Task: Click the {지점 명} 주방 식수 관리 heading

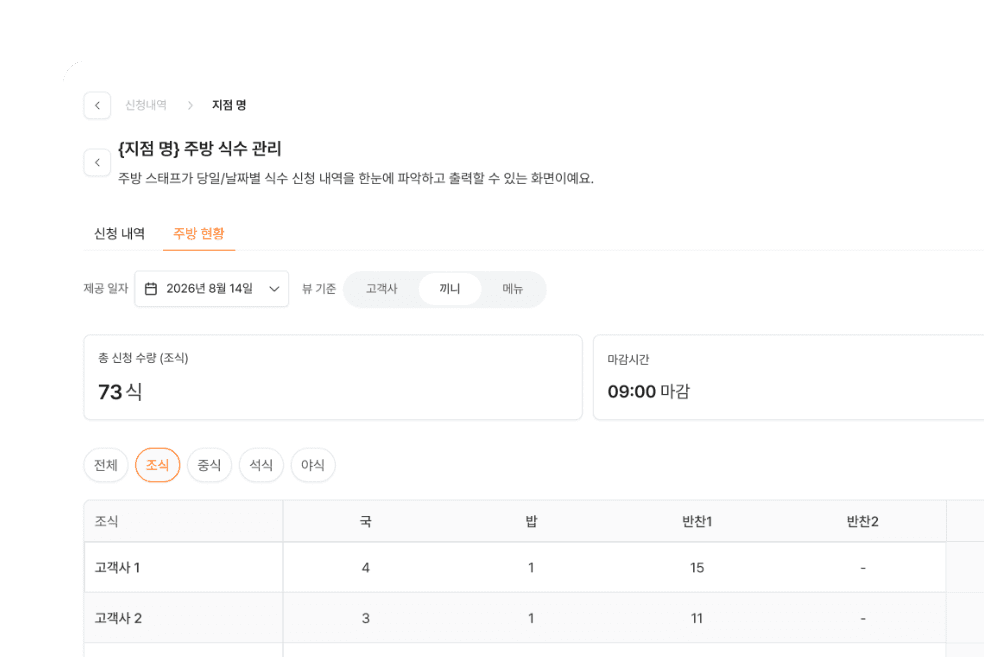Action: point(200,149)
